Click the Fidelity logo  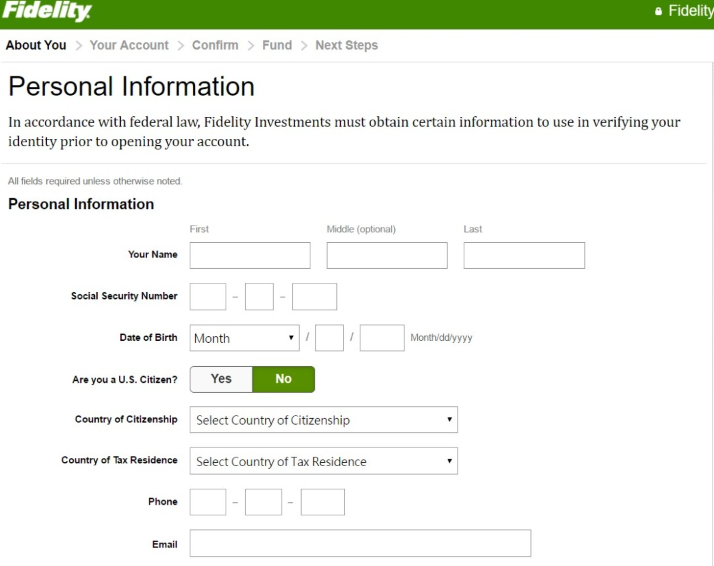(47, 12)
